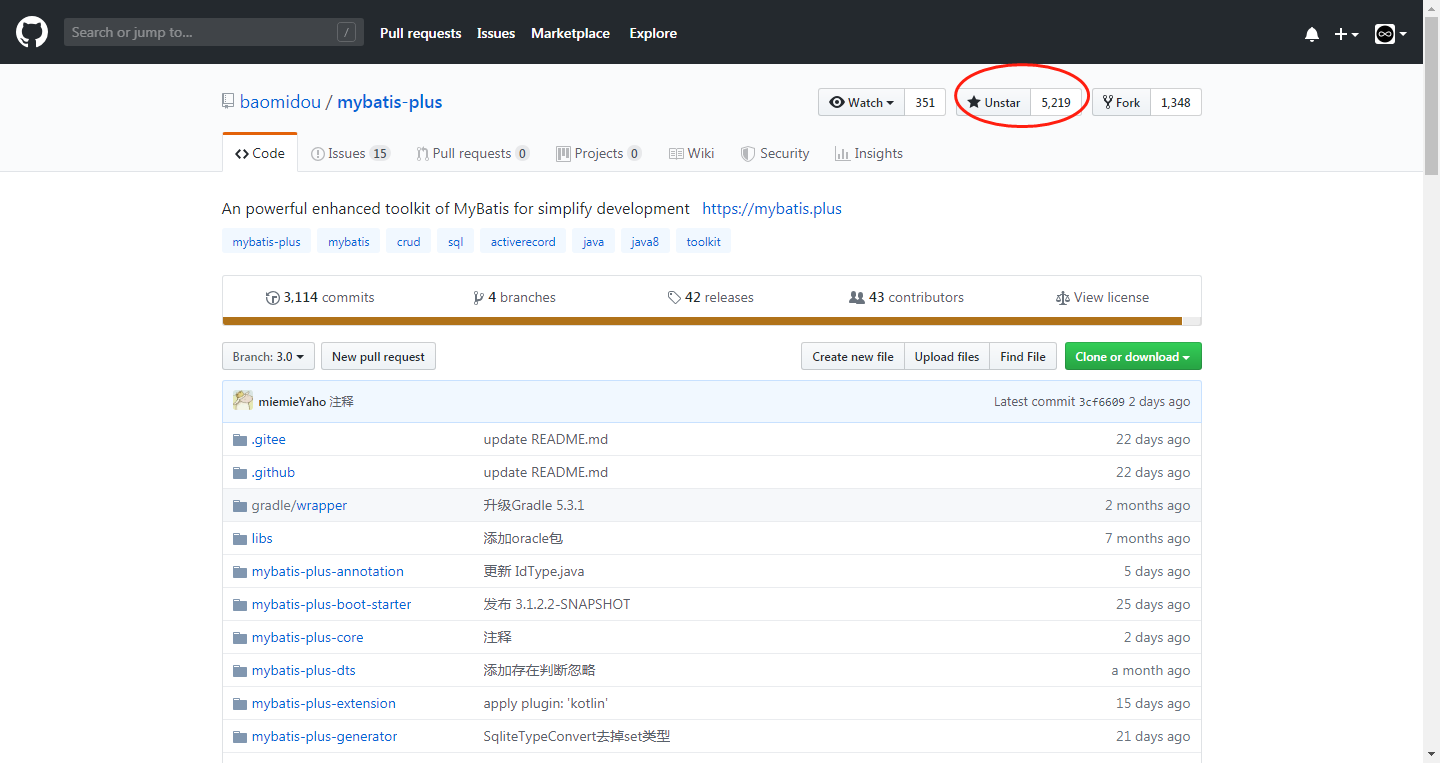Open the notifications bell
The width and height of the screenshot is (1440, 763).
1312,34
